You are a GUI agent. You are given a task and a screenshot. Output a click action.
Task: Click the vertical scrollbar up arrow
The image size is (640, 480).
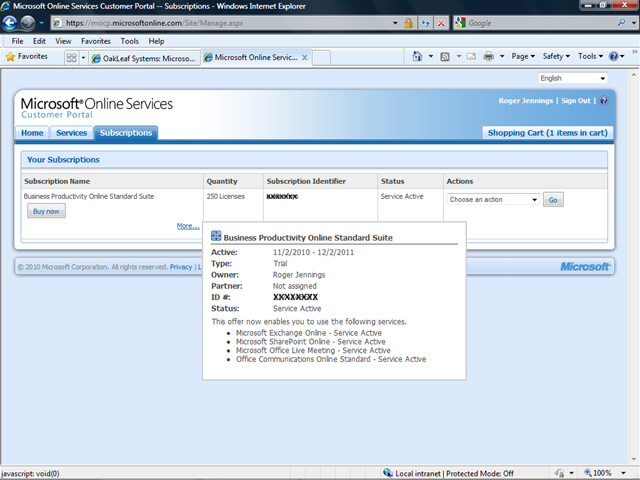tap(633, 75)
